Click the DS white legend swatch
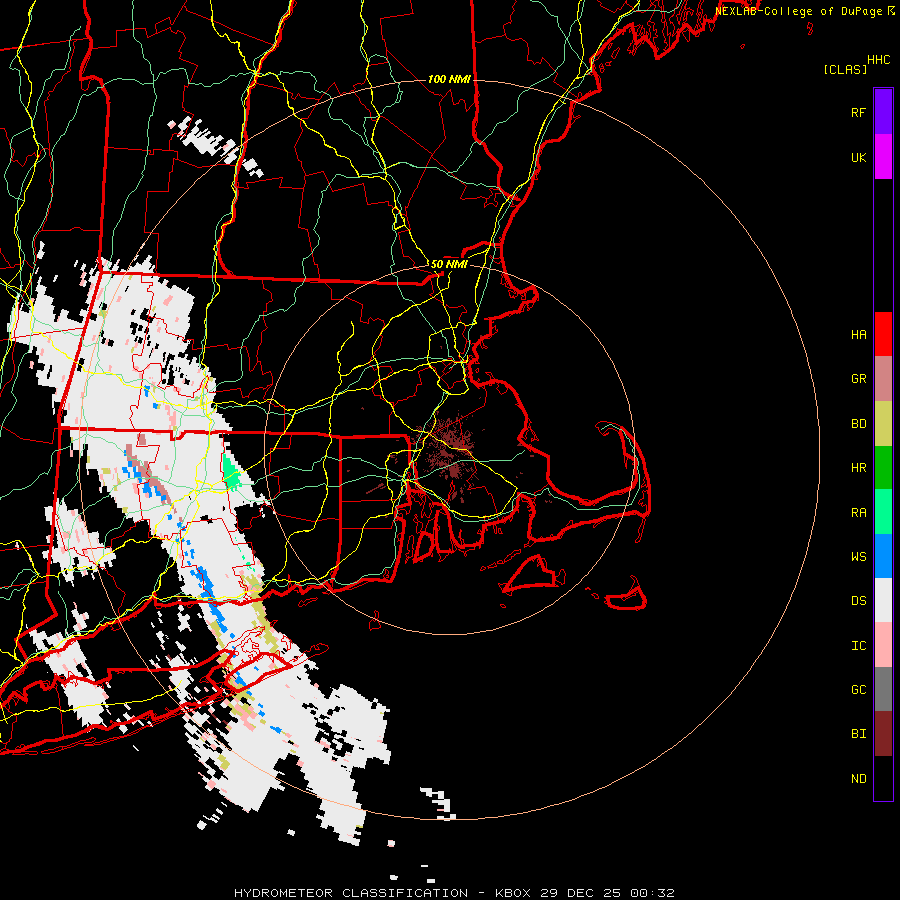 (x=883, y=600)
